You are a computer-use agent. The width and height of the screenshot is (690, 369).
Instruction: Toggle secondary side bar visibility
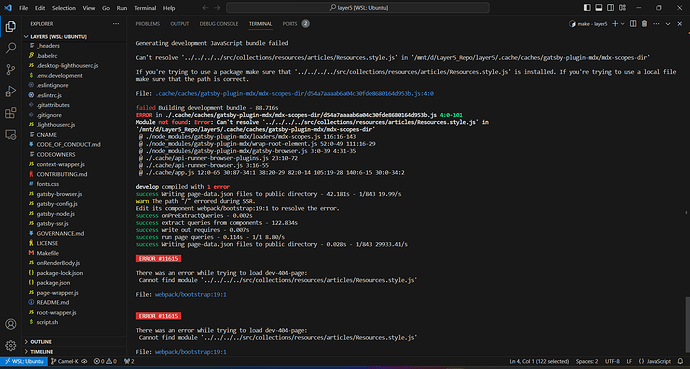click(610, 8)
